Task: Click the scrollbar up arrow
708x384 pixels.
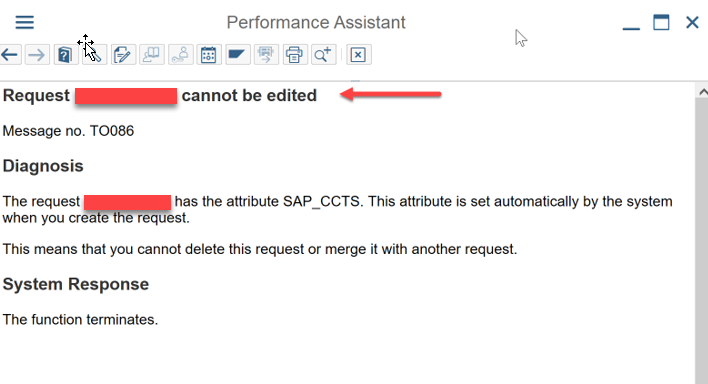Action: [x=702, y=92]
